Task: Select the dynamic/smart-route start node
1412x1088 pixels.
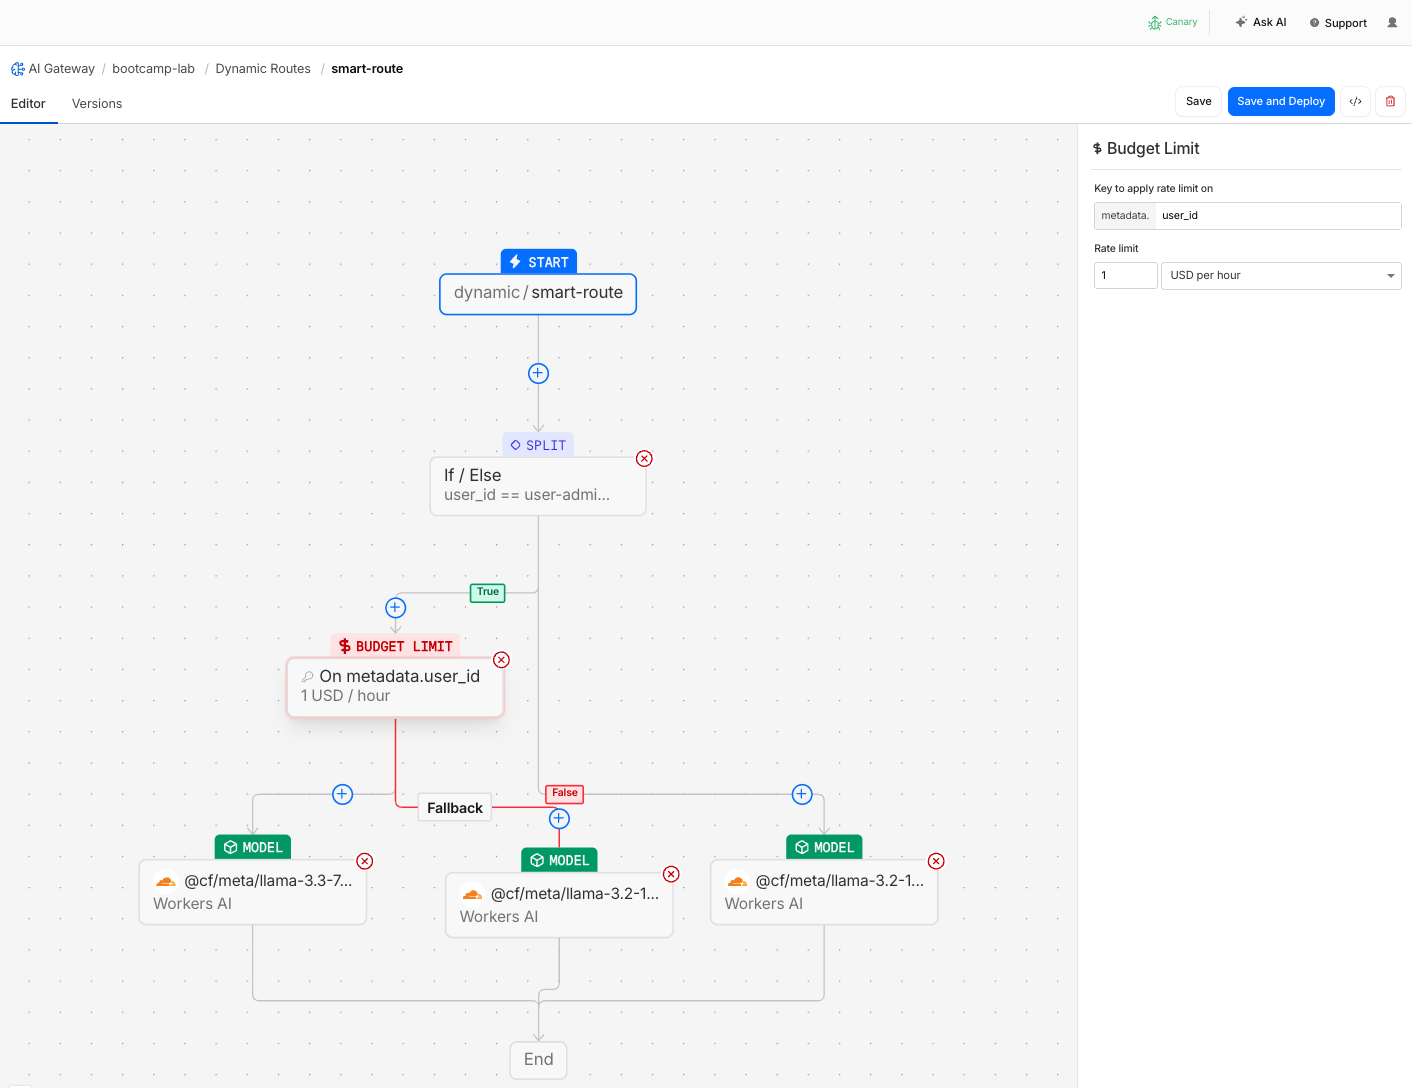Action: point(538,293)
